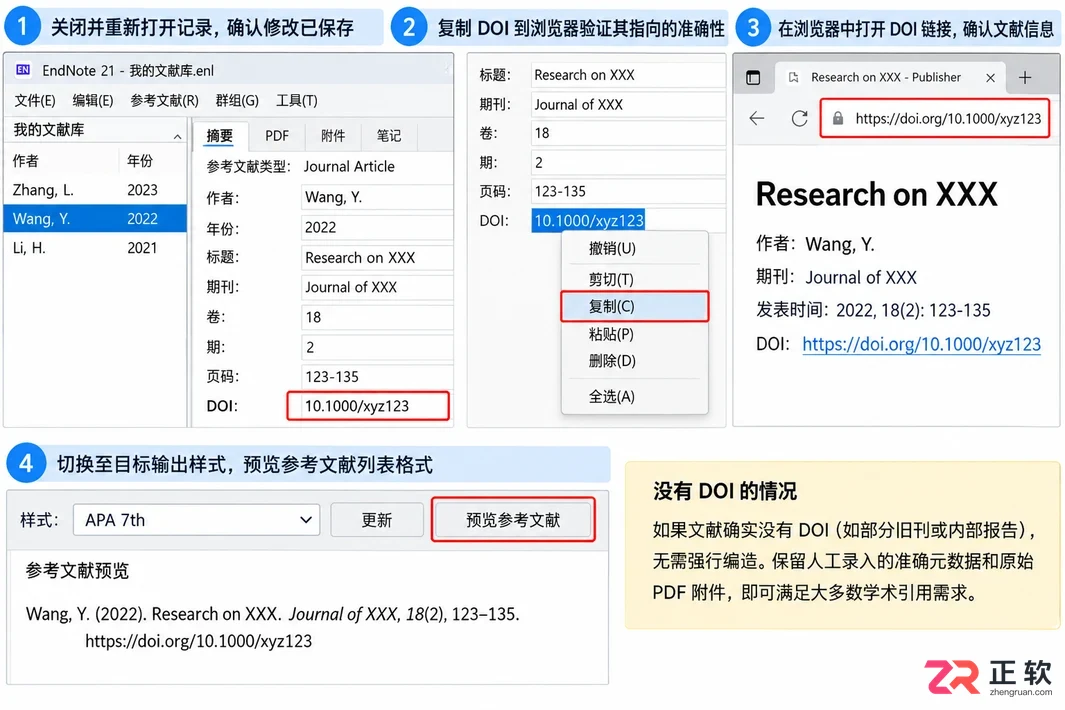Screen dimensions: 1065x710
Task: Open the 文件(E) menu
Action: [35, 101]
